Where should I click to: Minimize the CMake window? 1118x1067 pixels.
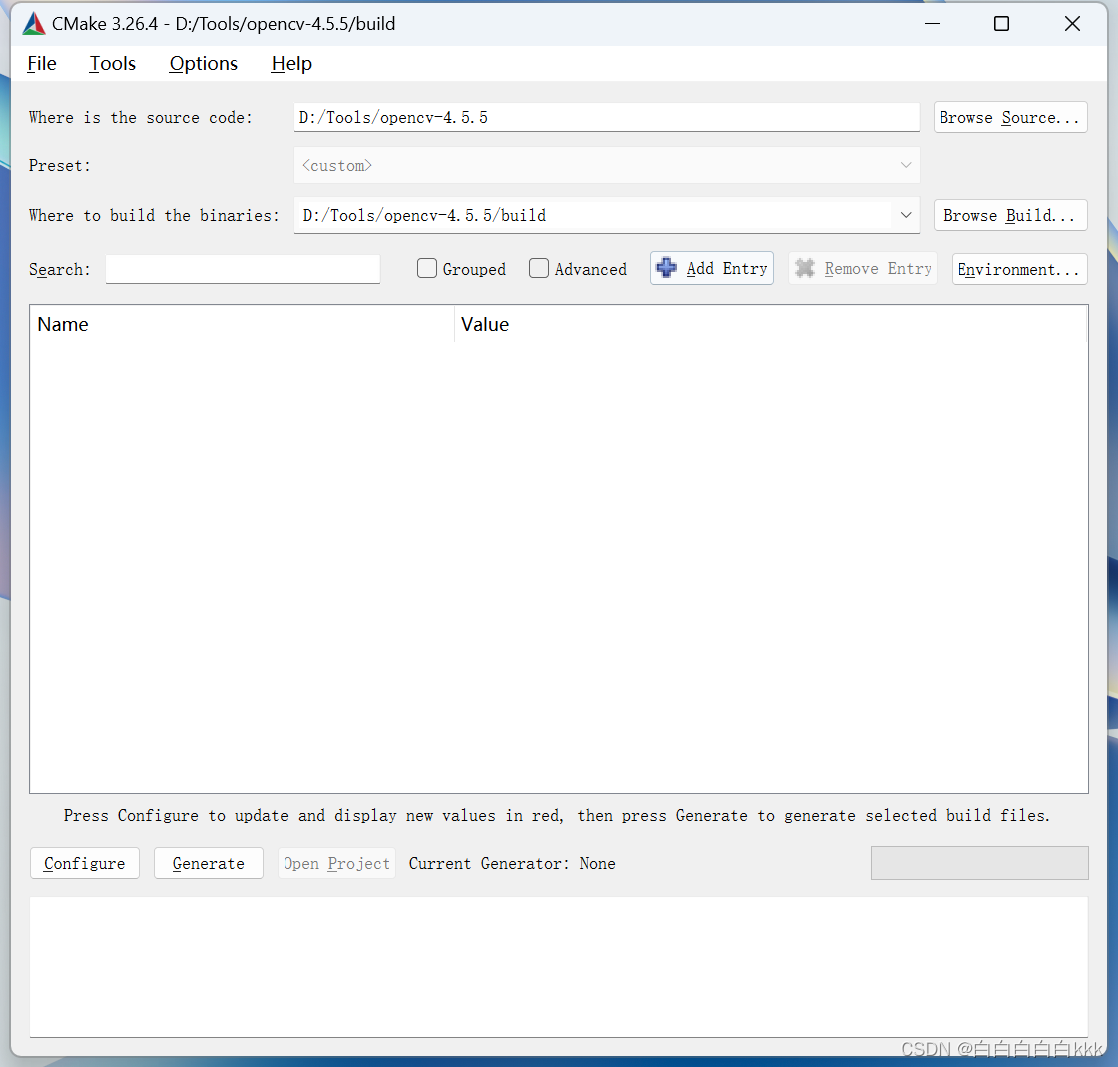(932, 24)
